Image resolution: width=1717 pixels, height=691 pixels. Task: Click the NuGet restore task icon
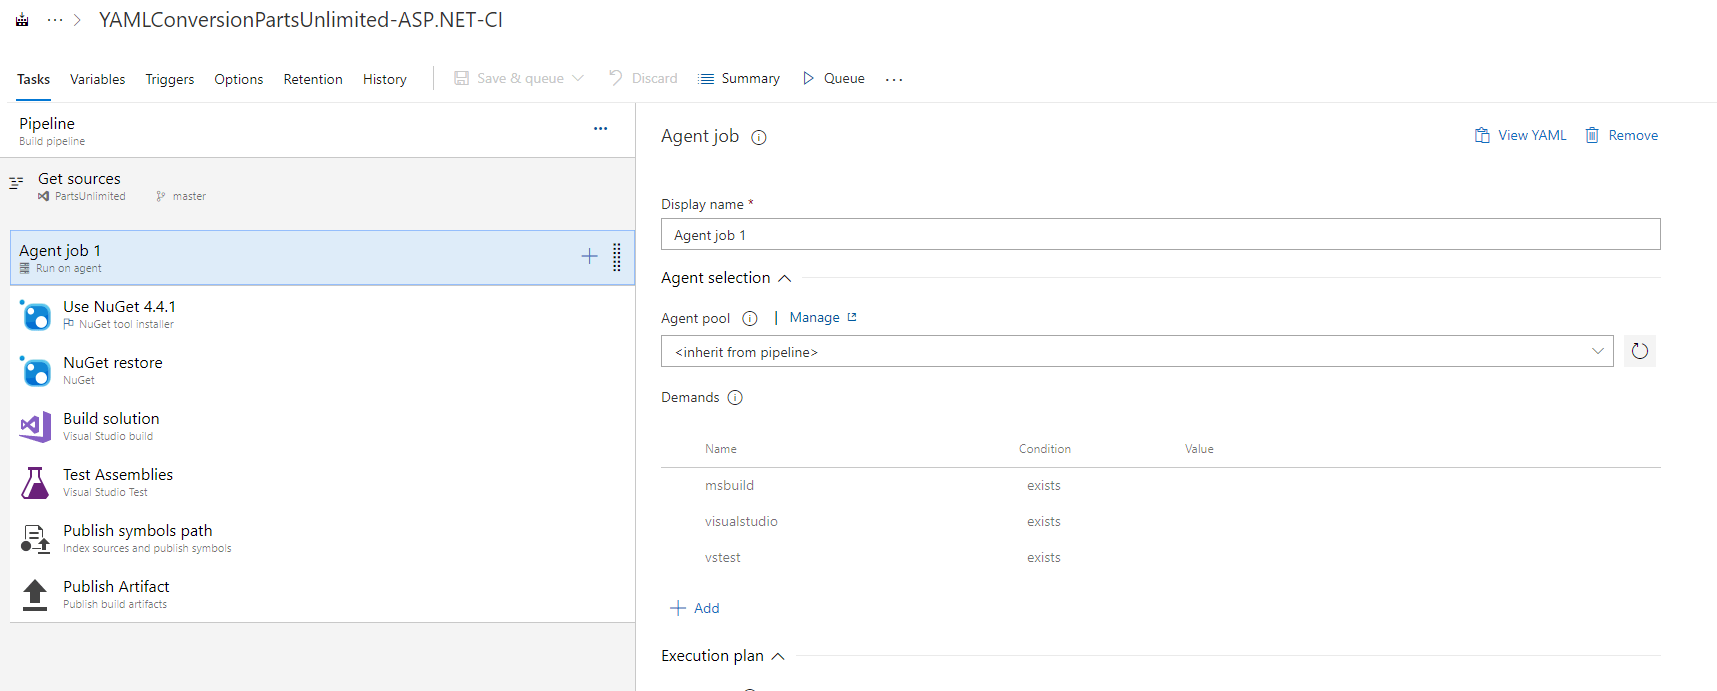[x=36, y=371]
